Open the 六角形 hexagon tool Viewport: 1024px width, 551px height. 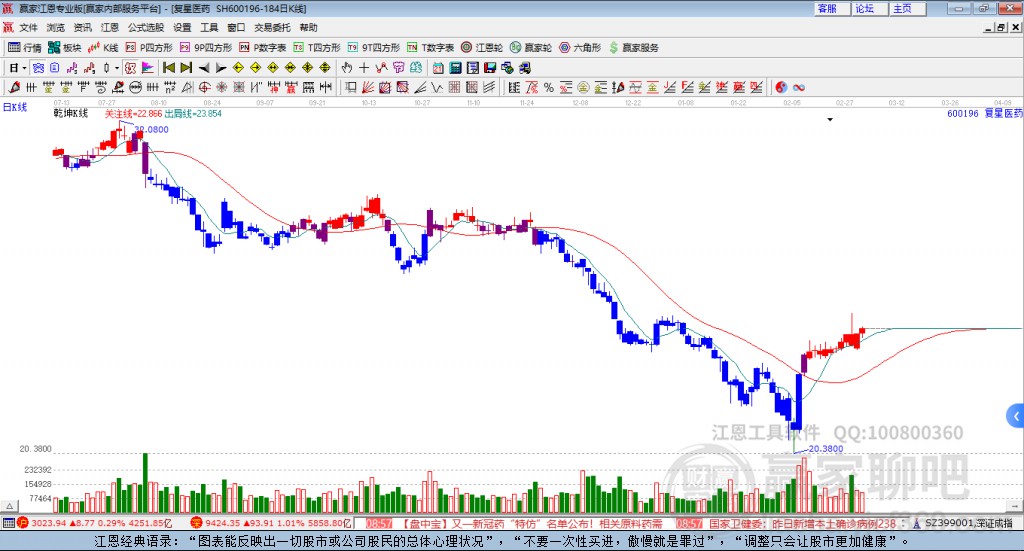pos(580,48)
